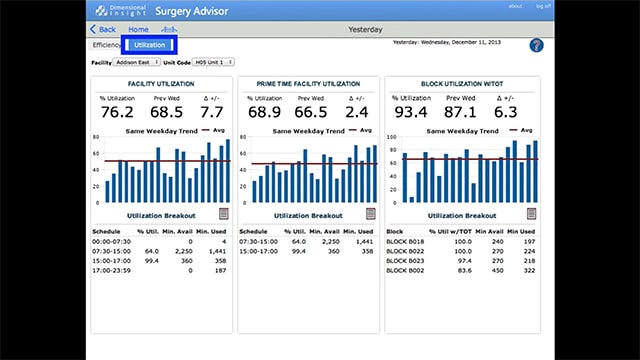
Task: Open the Unit Code dropdown
Action: pos(213,62)
